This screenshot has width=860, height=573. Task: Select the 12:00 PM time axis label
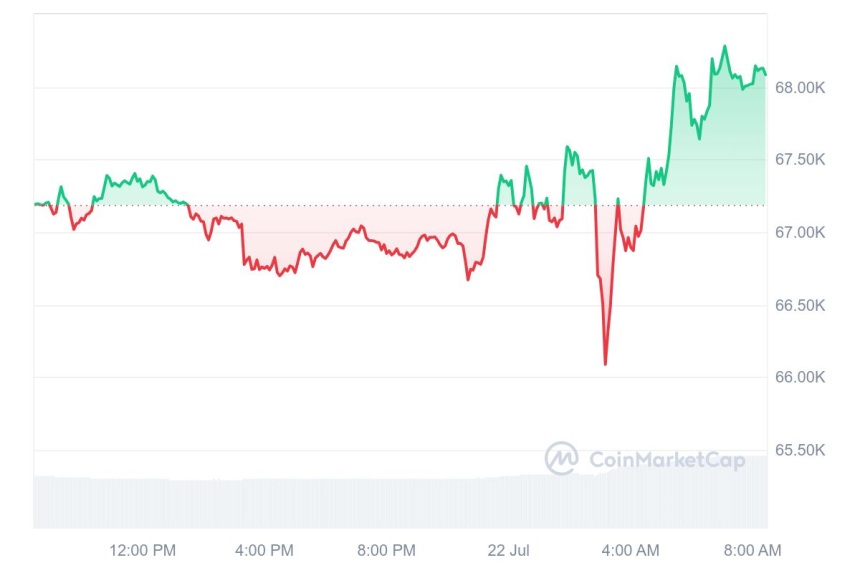point(142,550)
